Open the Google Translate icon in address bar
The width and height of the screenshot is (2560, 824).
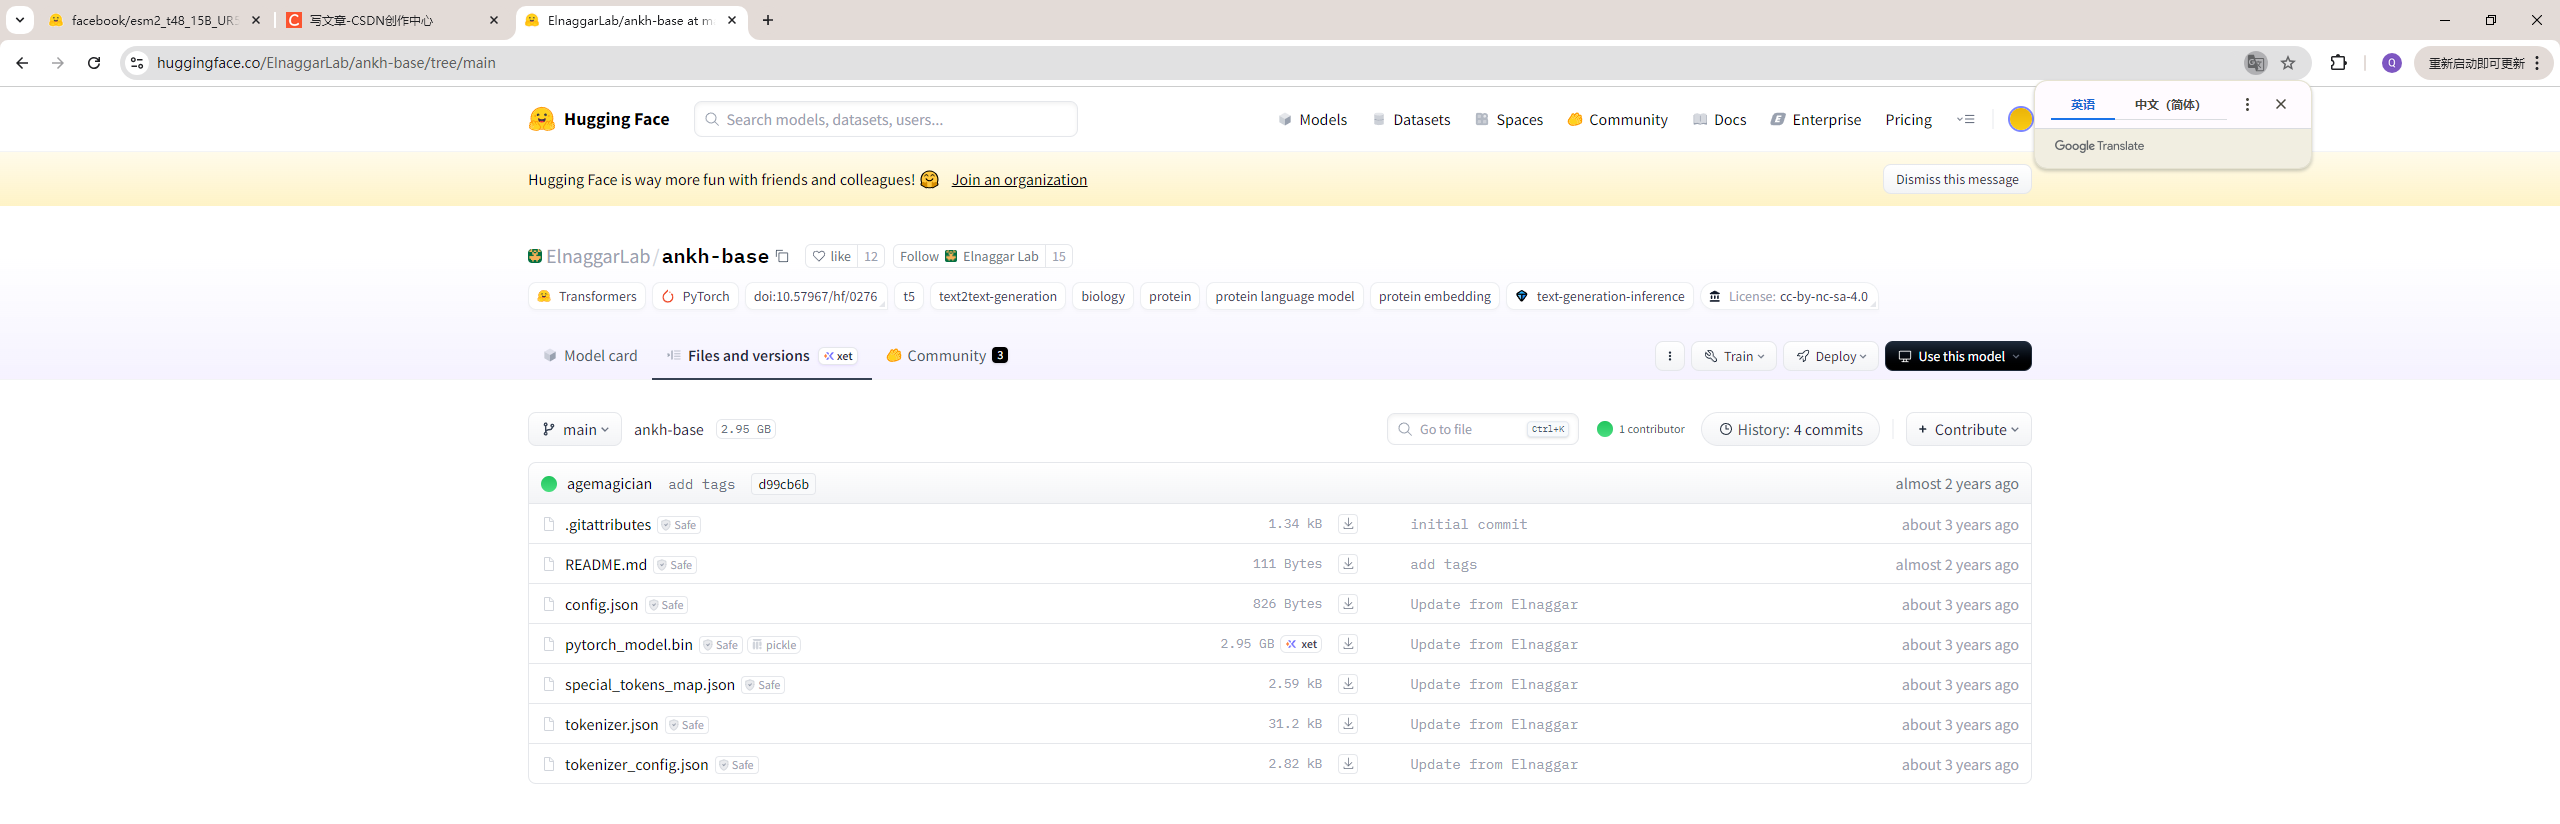click(2255, 63)
